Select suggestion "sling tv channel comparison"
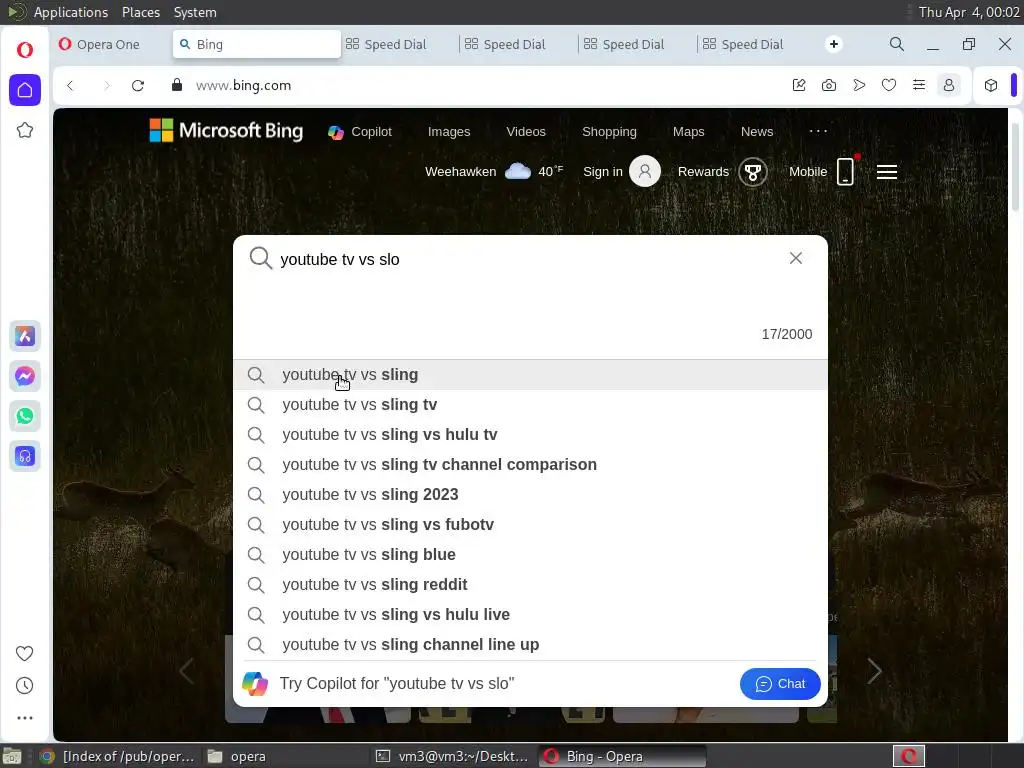Screen dimensions: 1024x768 pos(530,465)
